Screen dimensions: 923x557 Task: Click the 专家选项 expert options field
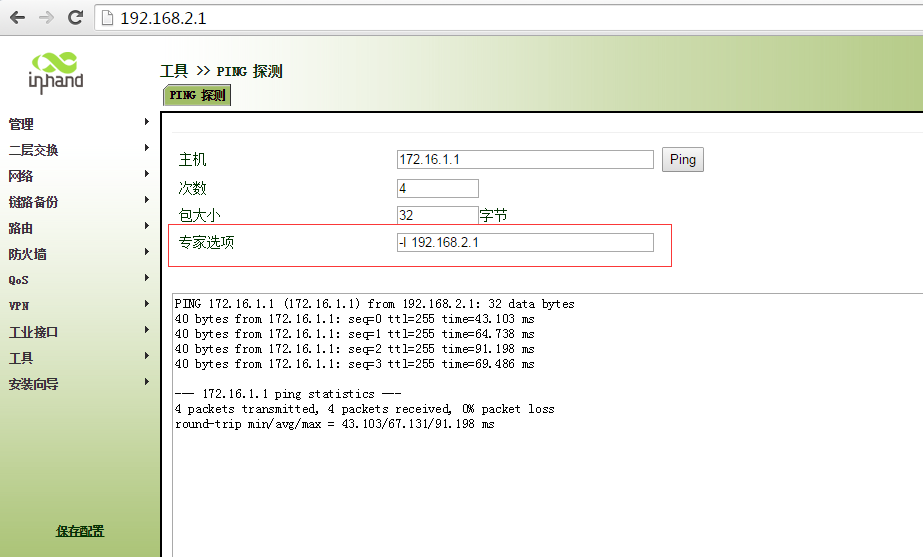(x=525, y=242)
